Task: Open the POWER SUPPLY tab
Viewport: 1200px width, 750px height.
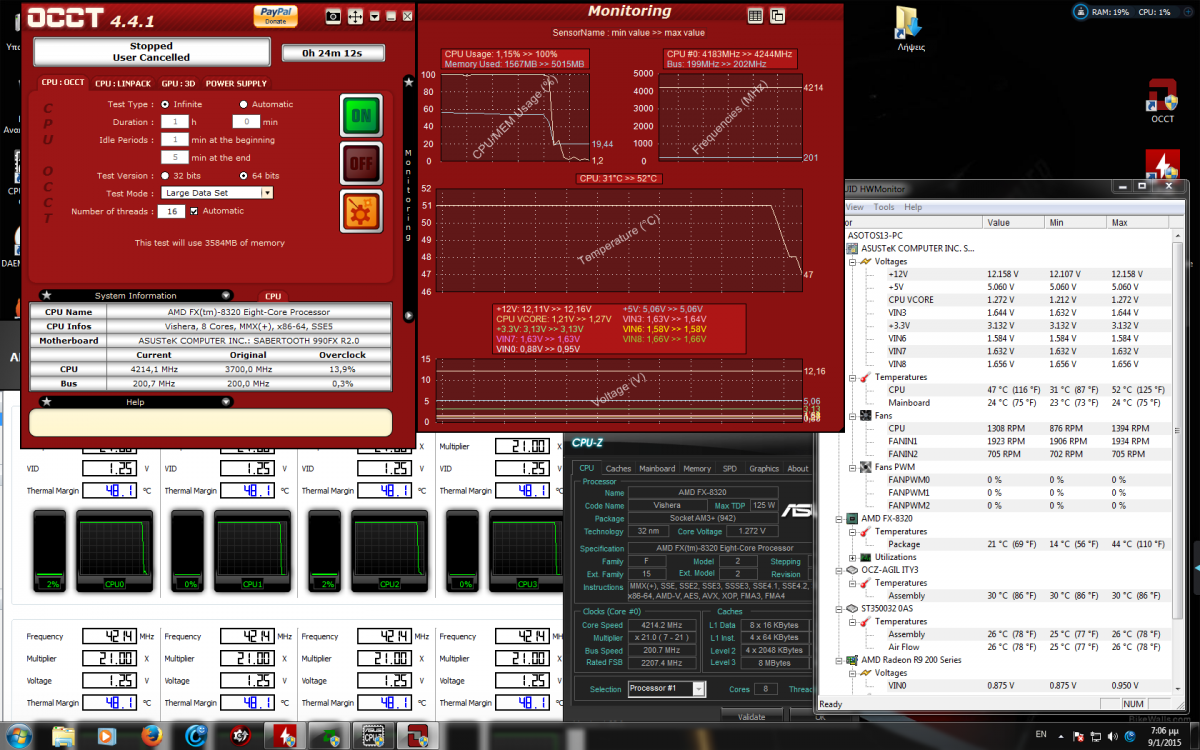Action: (237, 83)
